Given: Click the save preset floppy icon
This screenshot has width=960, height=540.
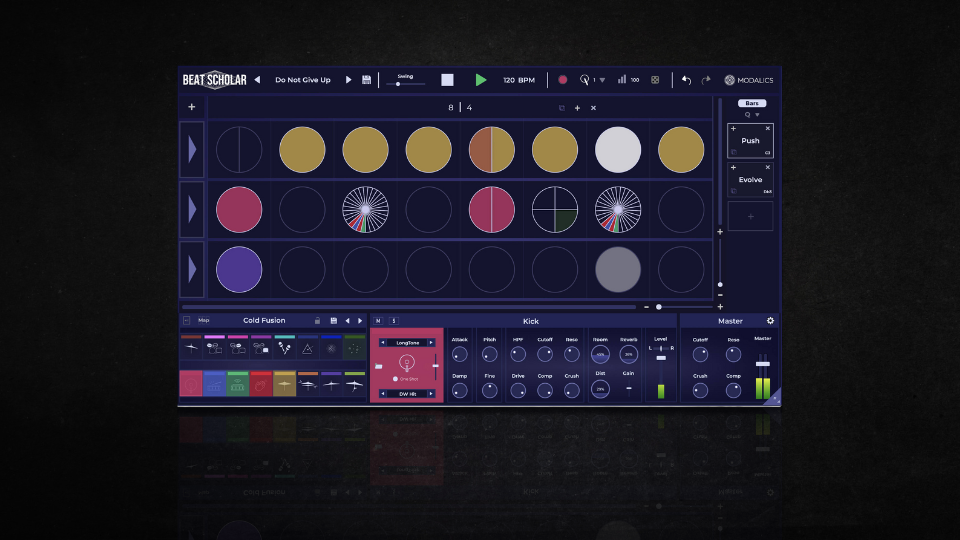Looking at the screenshot, I should (366, 80).
